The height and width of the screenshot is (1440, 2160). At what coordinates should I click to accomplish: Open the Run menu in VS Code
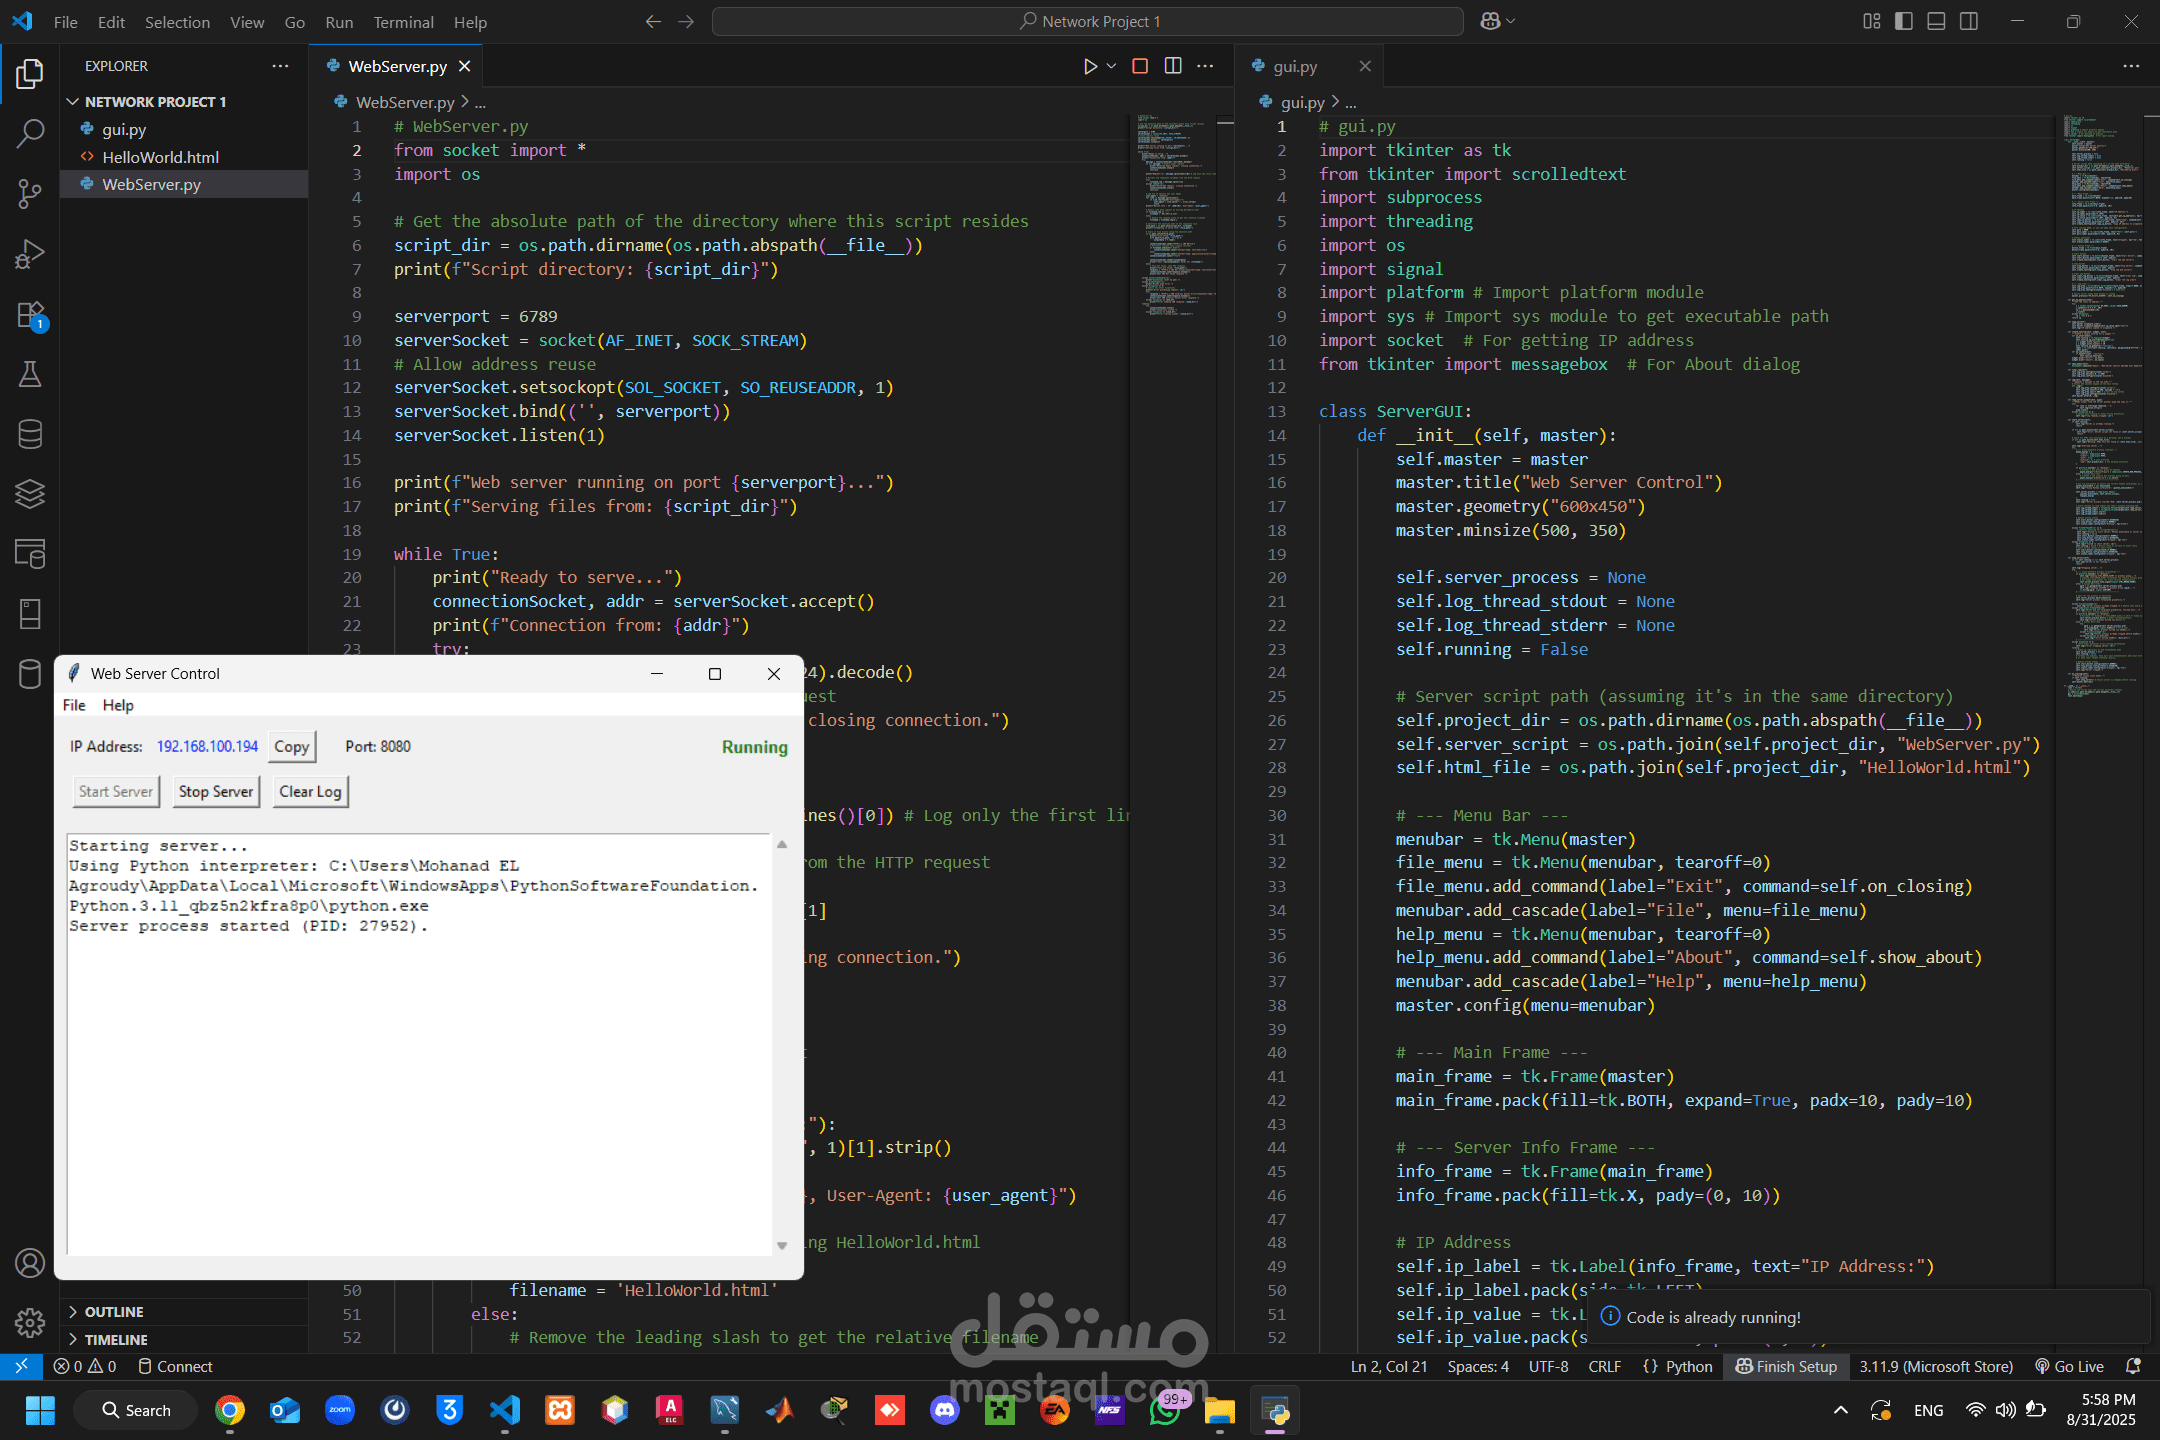[x=339, y=22]
